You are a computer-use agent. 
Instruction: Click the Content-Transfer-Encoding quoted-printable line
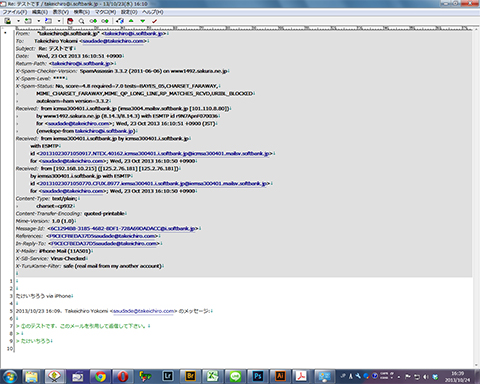click(x=71, y=213)
